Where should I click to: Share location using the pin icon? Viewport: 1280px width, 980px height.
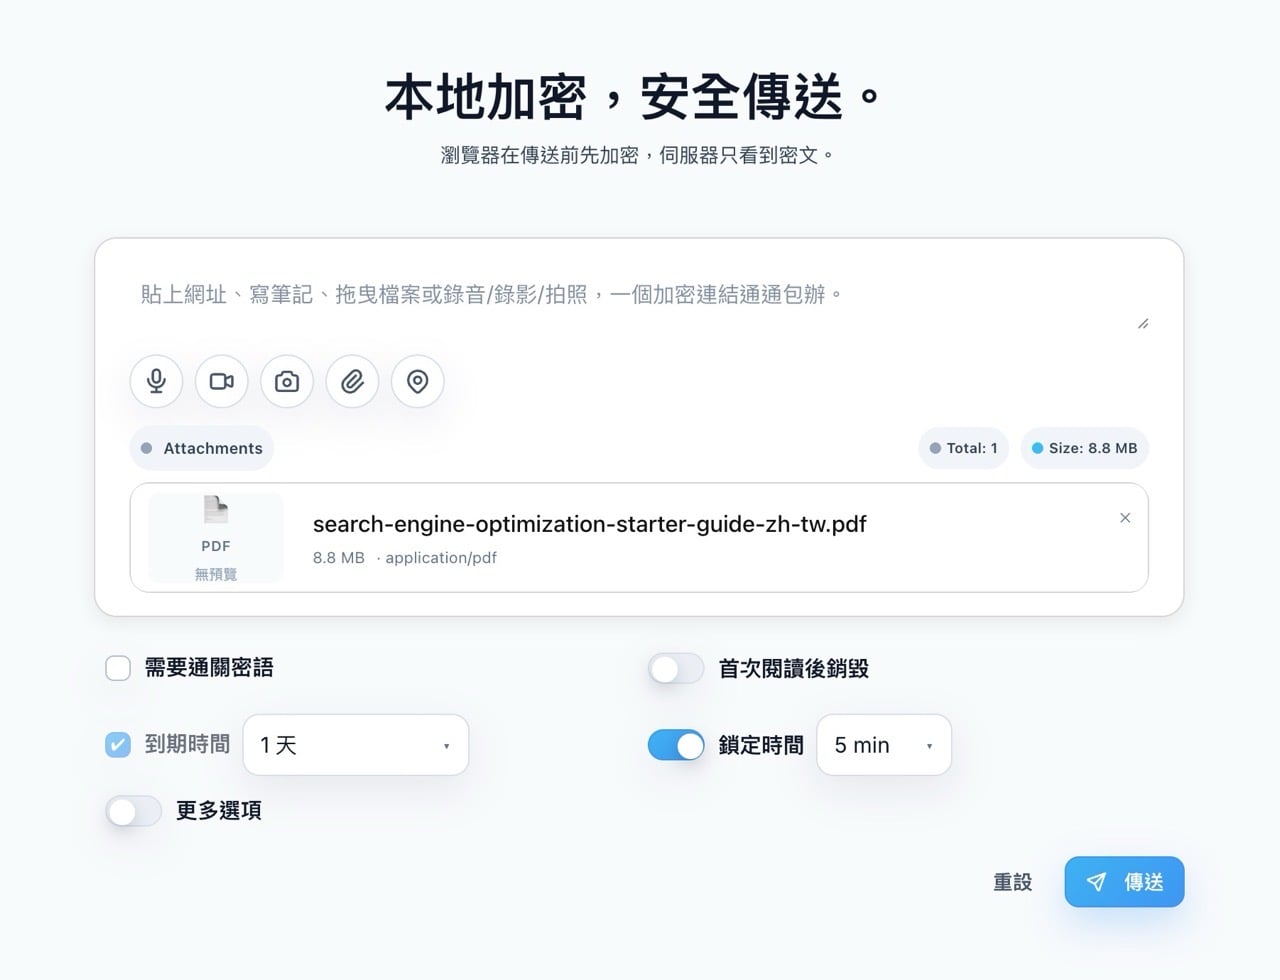417,381
